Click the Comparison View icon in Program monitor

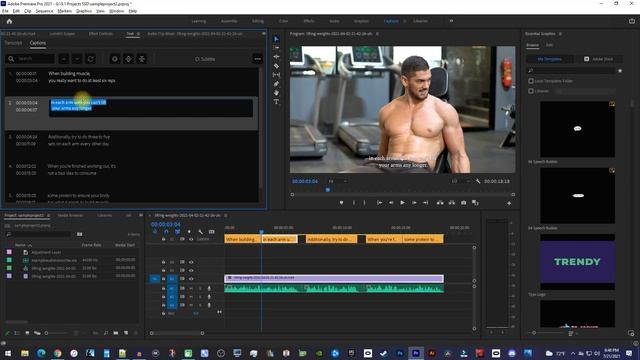pos(475,203)
